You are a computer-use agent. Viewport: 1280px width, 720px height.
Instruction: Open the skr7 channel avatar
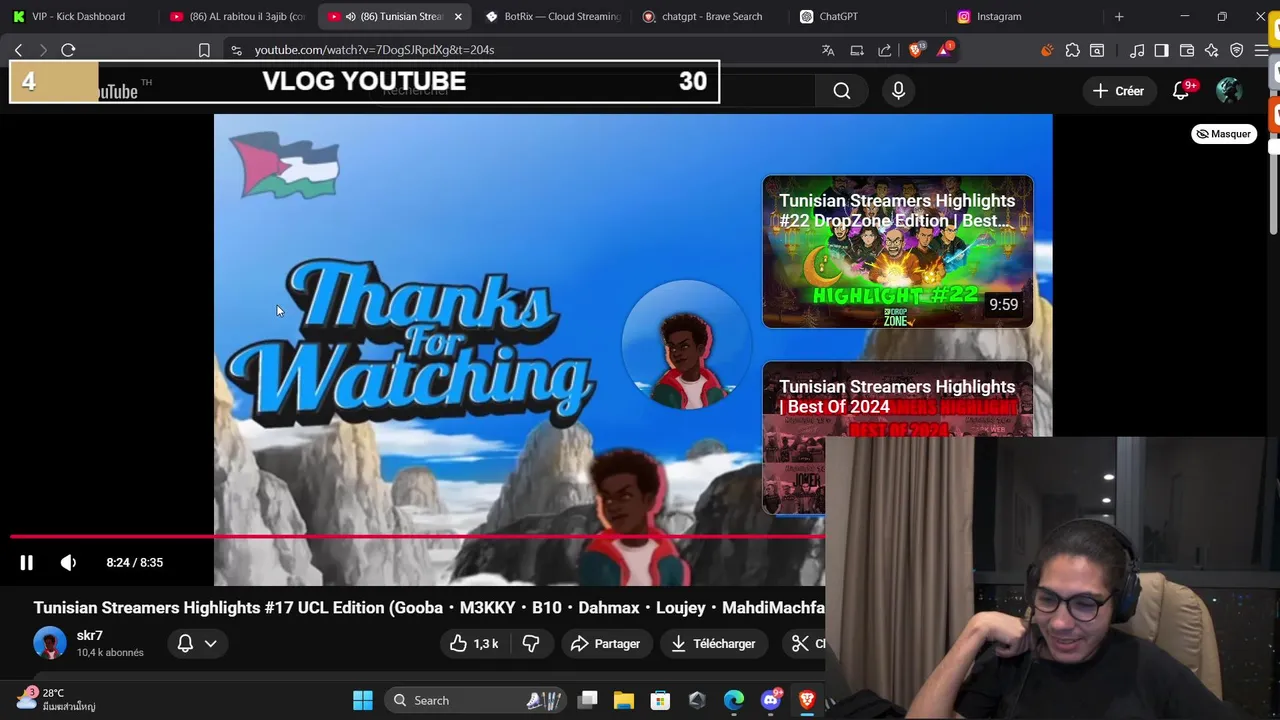(50, 643)
